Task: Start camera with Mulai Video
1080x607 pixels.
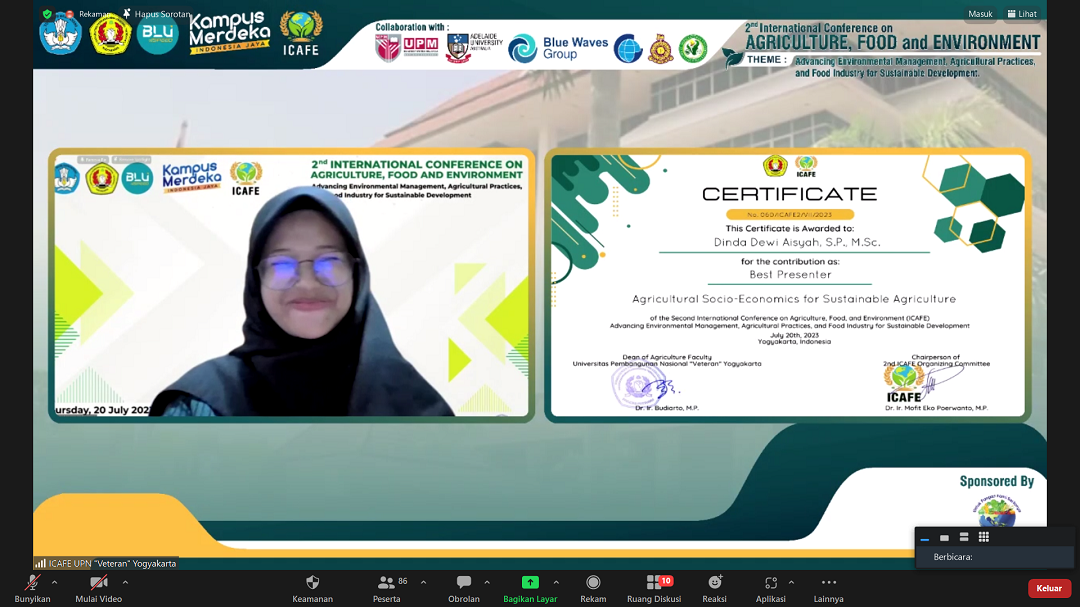Action: click(98, 589)
